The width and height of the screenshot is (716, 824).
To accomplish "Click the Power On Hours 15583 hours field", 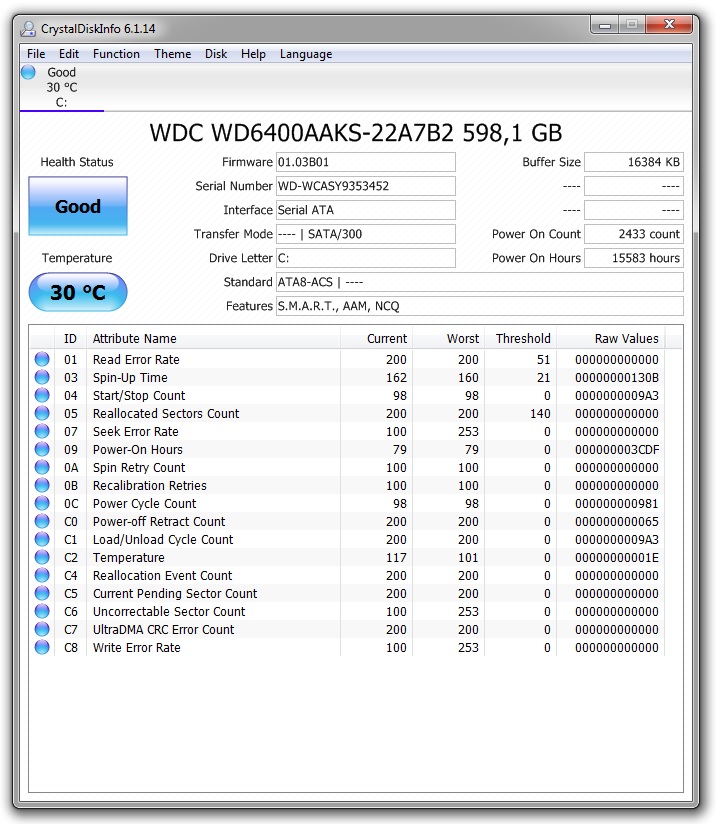I will tap(633, 258).
